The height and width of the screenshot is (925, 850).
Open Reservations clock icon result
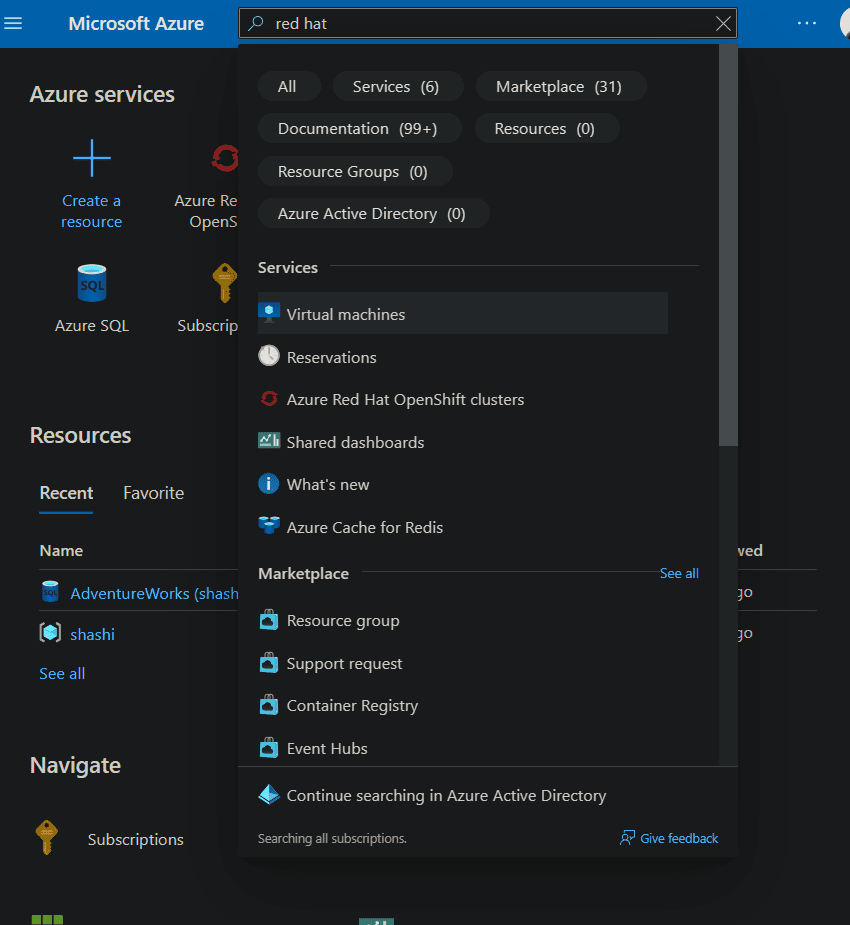pyautogui.click(x=269, y=357)
